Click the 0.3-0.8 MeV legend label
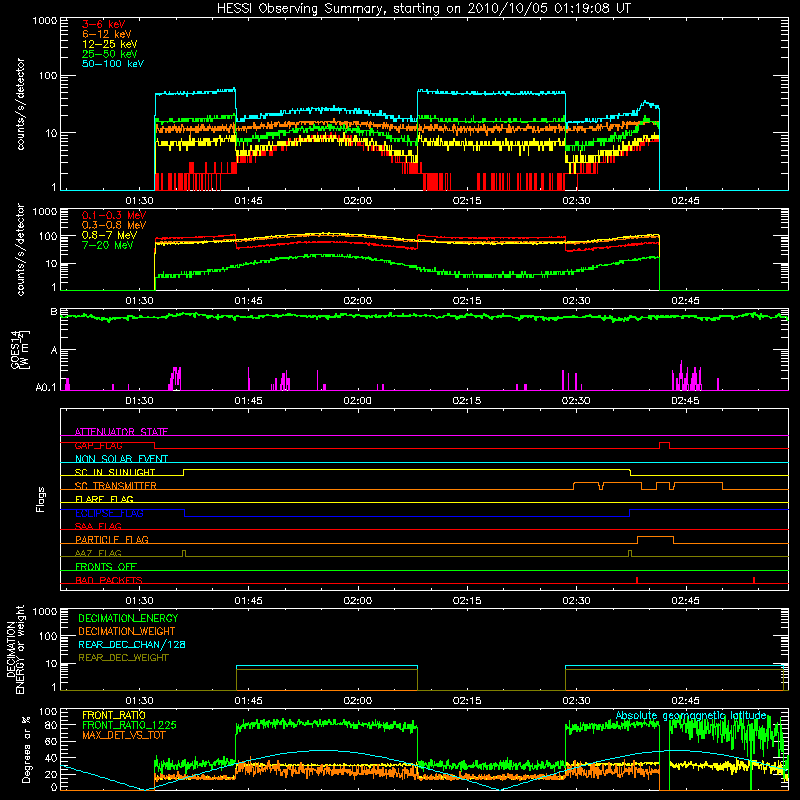Screen dimensions: 800x800 tap(114, 225)
